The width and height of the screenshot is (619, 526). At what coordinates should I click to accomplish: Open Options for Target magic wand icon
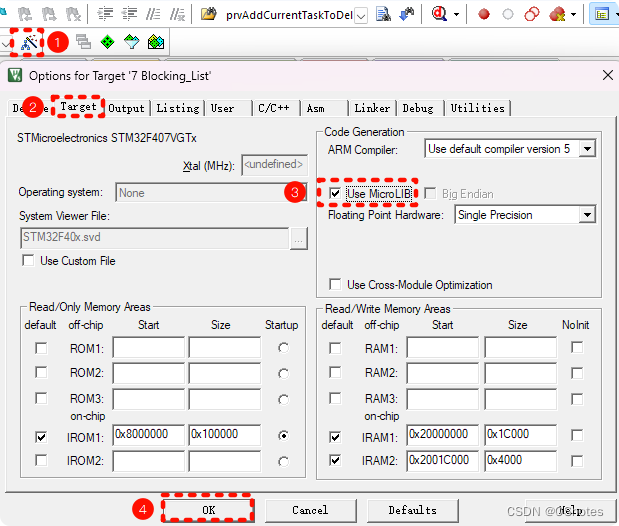tap(28, 42)
